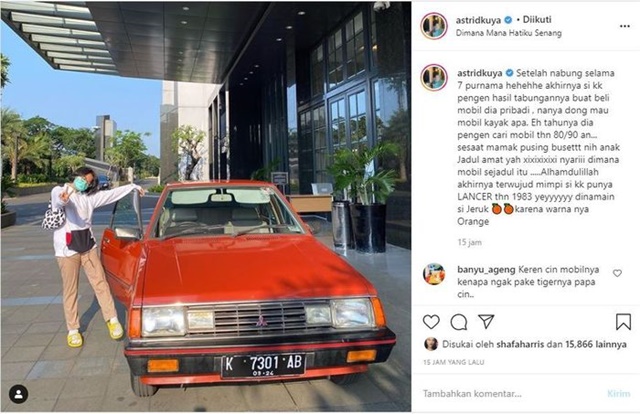Click astridkuya username in post header

(479, 20)
